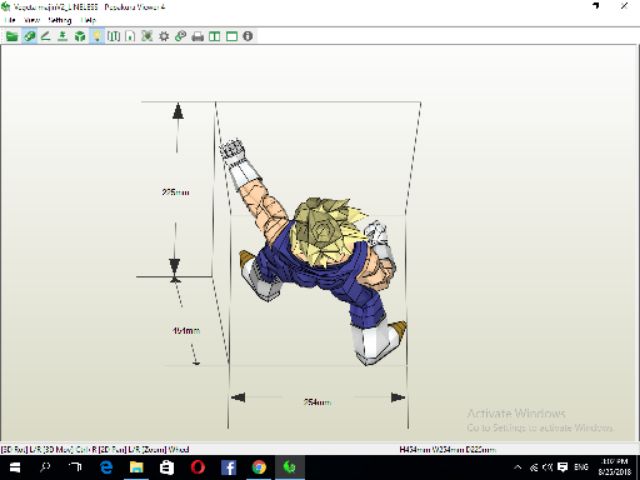Open the Action Center notification icon
This screenshot has width=640, height=480.
[563, 468]
